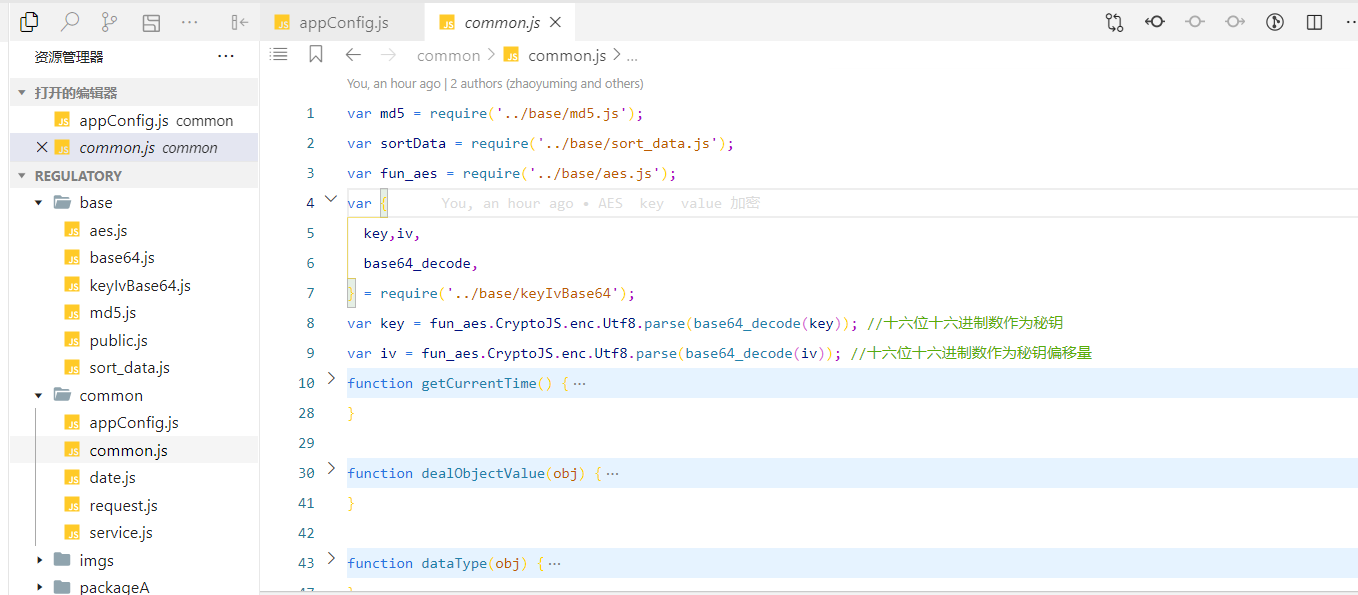Open sort_data.js file
This screenshot has height=595, width=1358.
(x=129, y=368)
